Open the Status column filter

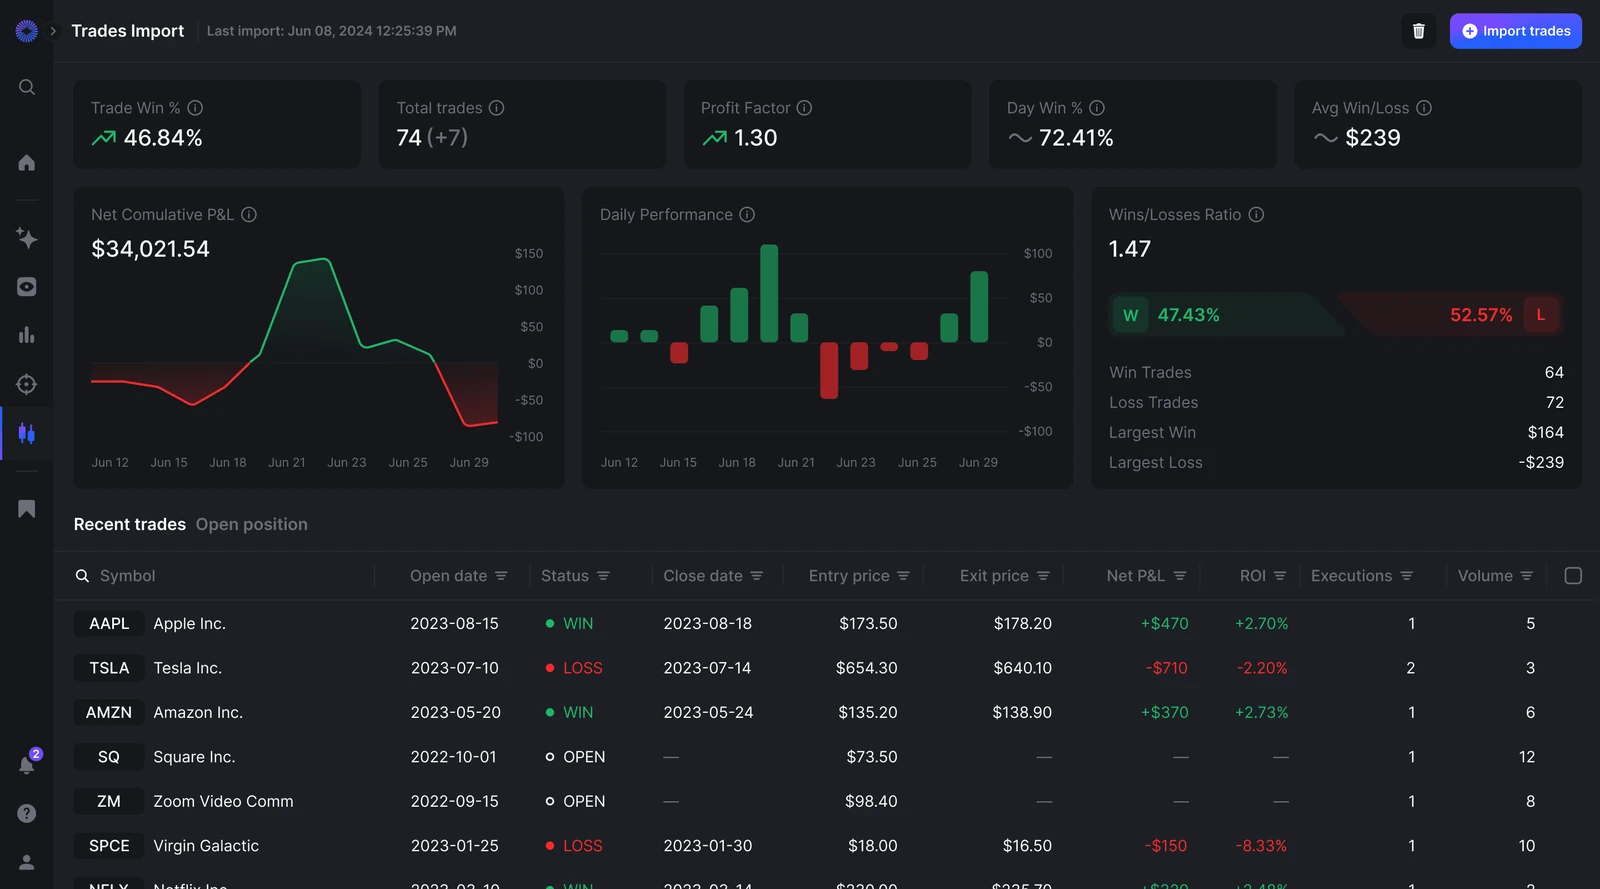pos(603,576)
